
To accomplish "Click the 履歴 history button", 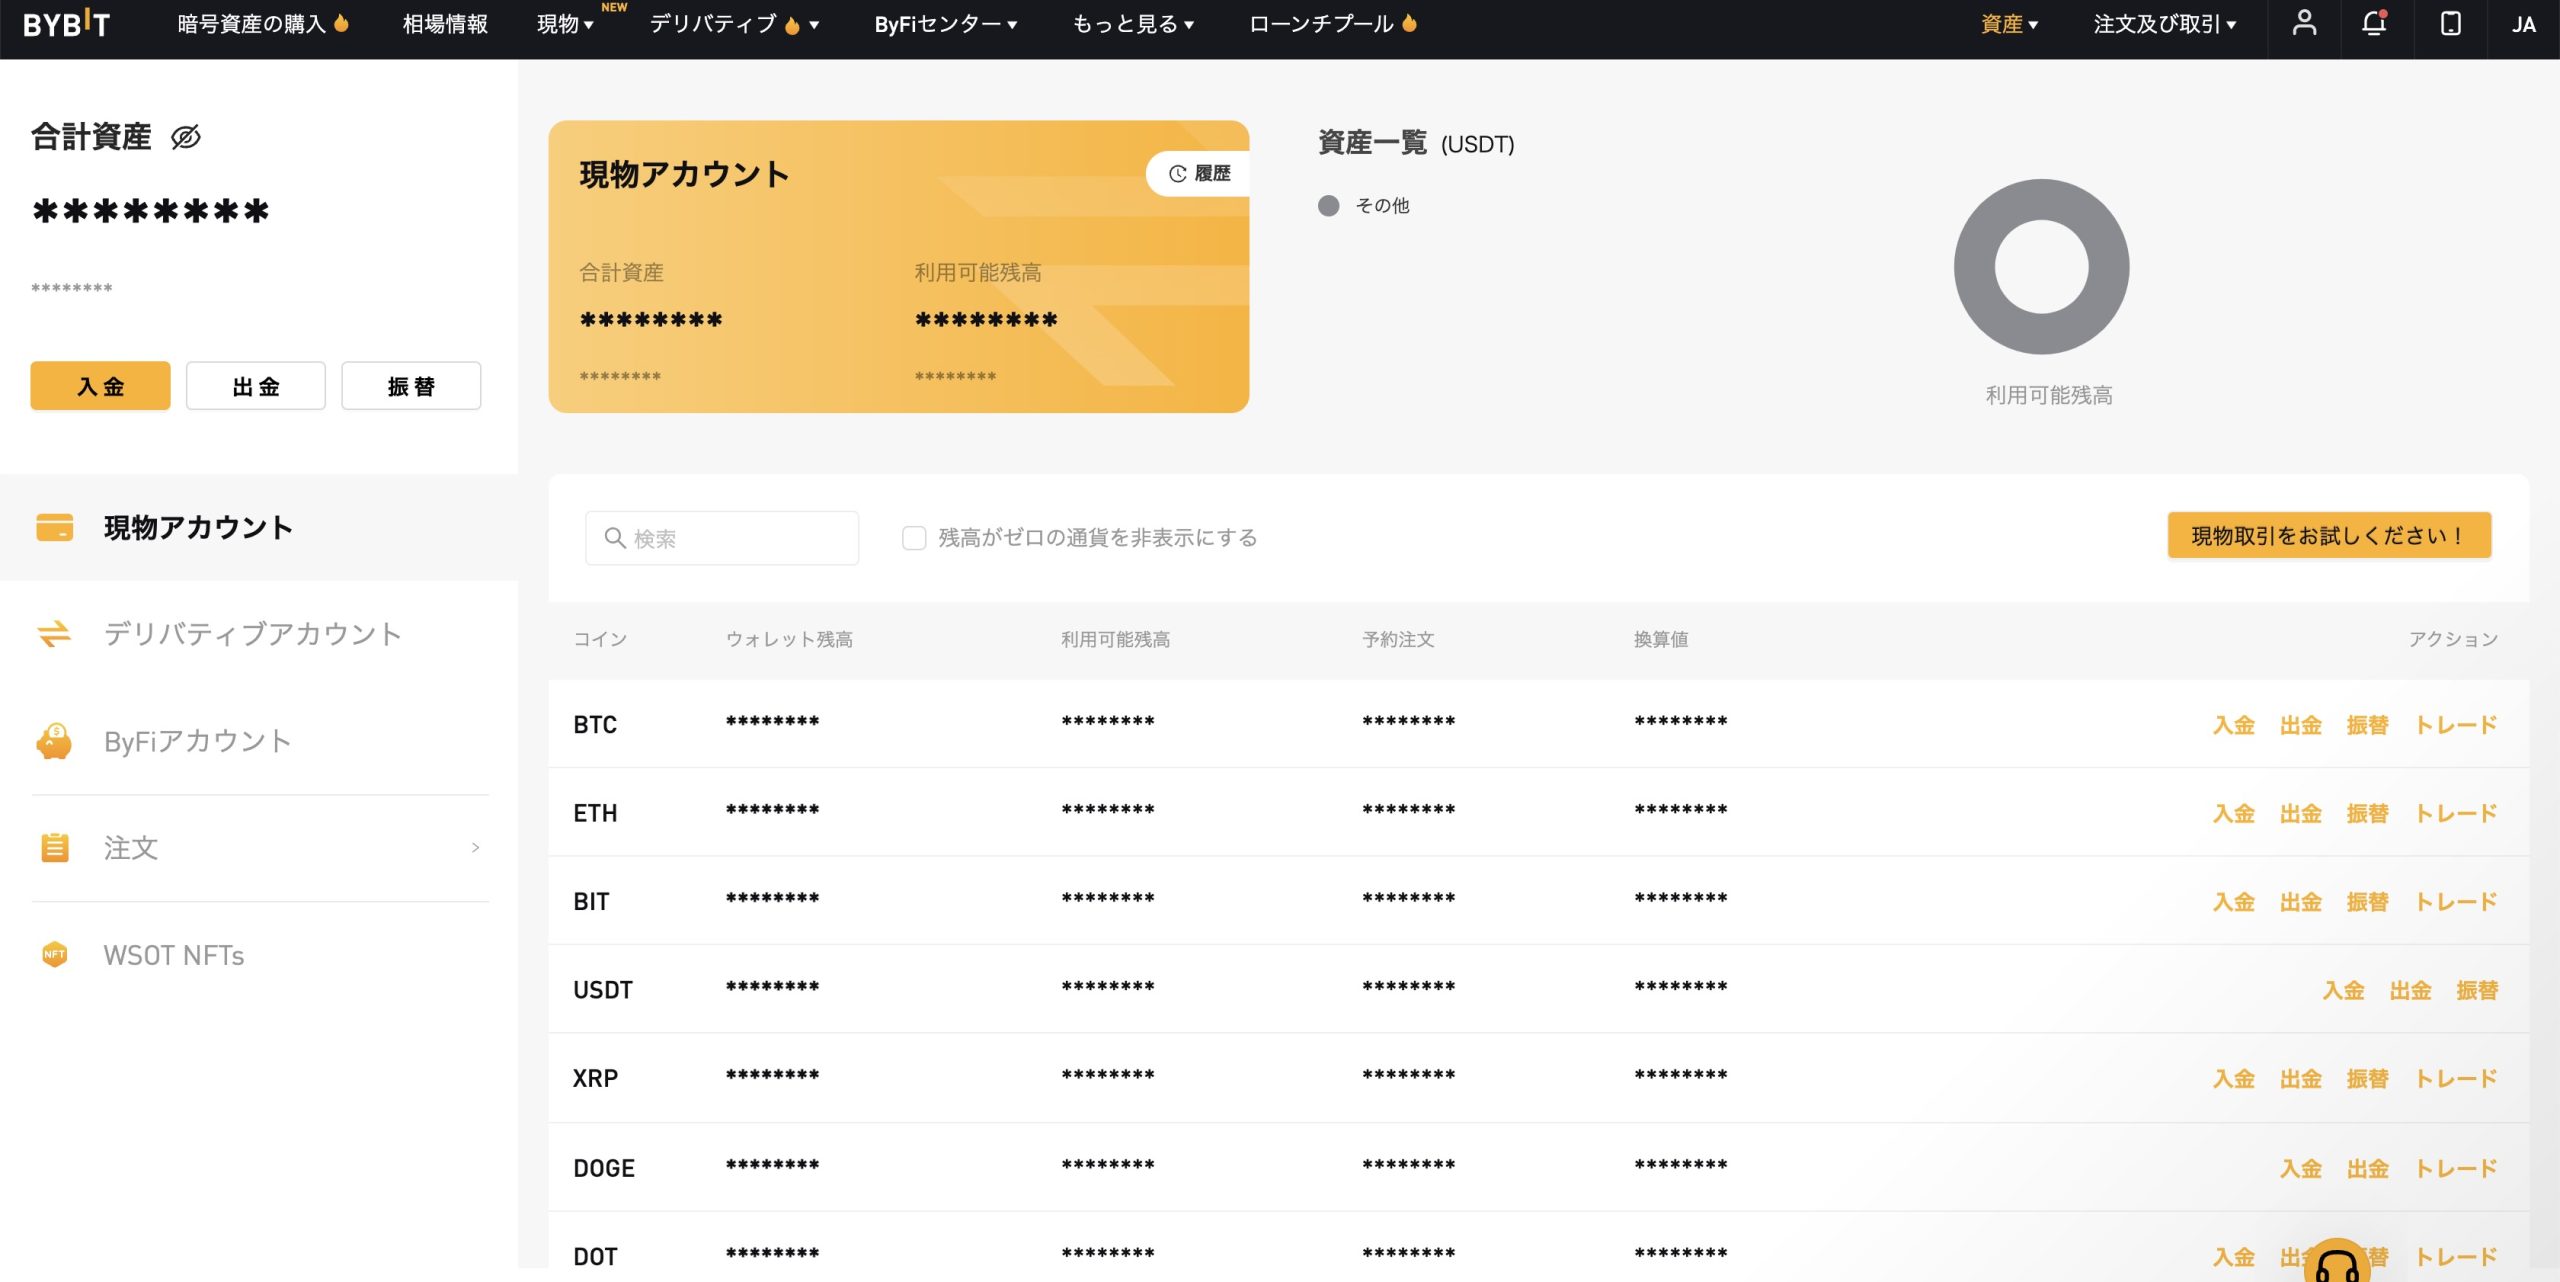I will coord(1198,174).
